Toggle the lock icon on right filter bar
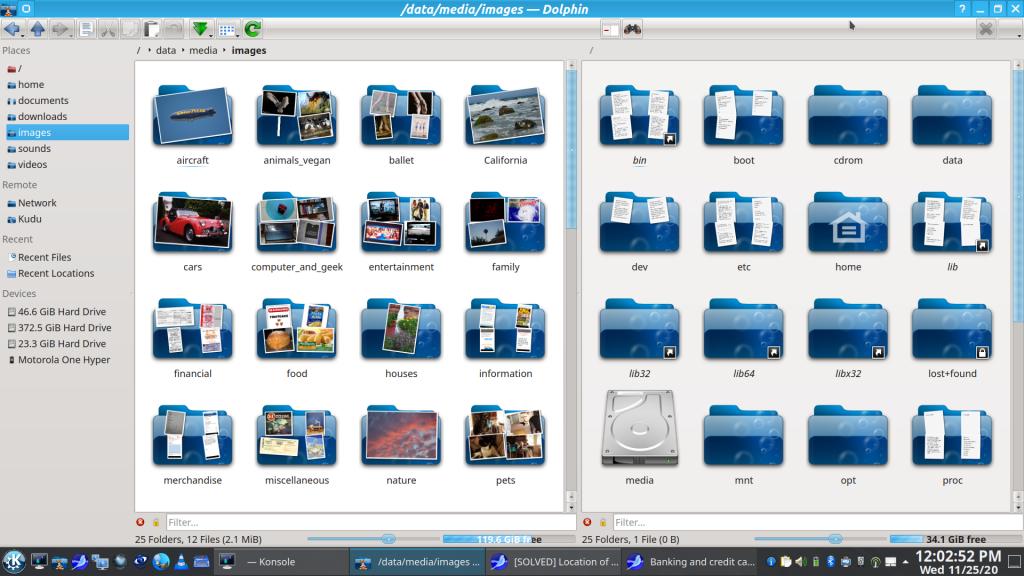This screenshot has width=1024, height=576. coord(603,522)
